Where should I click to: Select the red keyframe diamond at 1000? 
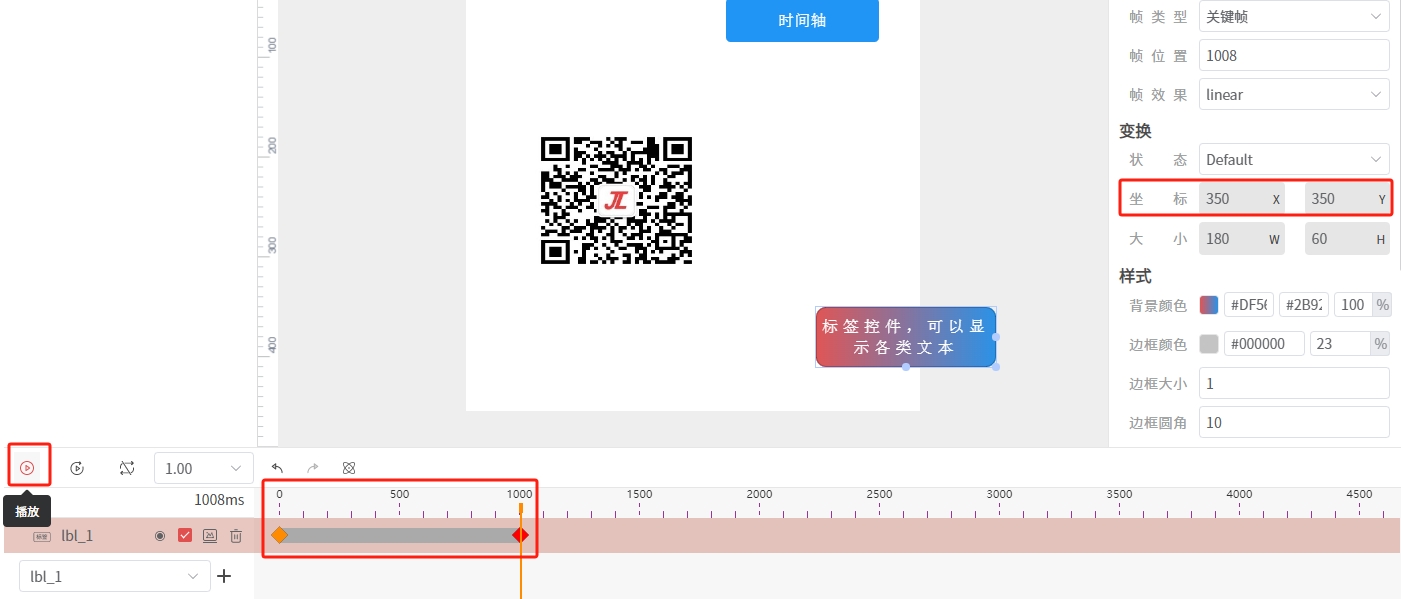(520, 535)
